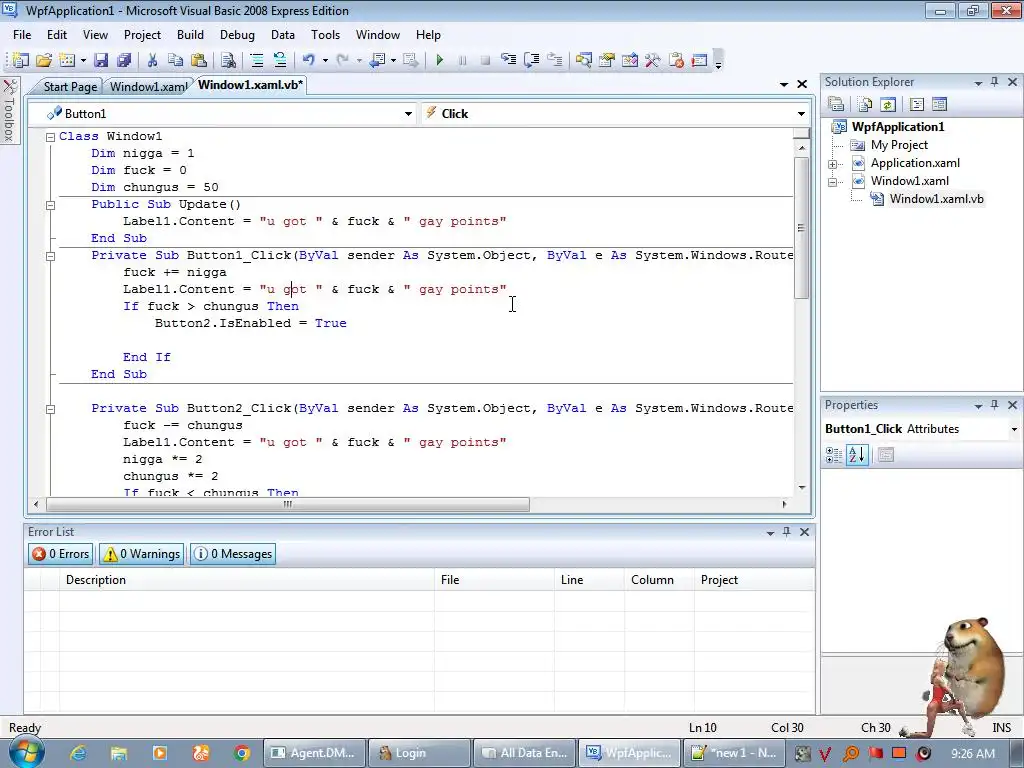Image resolution: width=1024 pixels, height=768 pixels.
Task: Collapse Window1.xaml node in Solution Explorer
Action: click(833, 182)
